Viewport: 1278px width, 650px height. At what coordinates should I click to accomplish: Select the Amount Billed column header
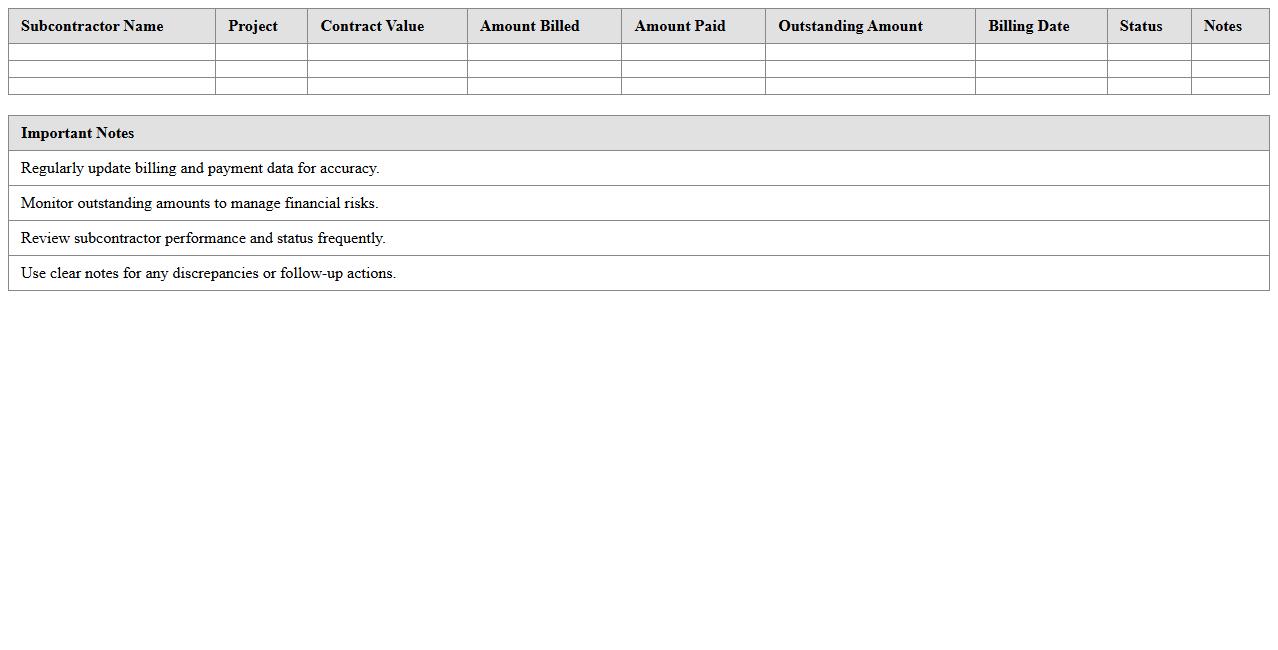click(529, 26)
